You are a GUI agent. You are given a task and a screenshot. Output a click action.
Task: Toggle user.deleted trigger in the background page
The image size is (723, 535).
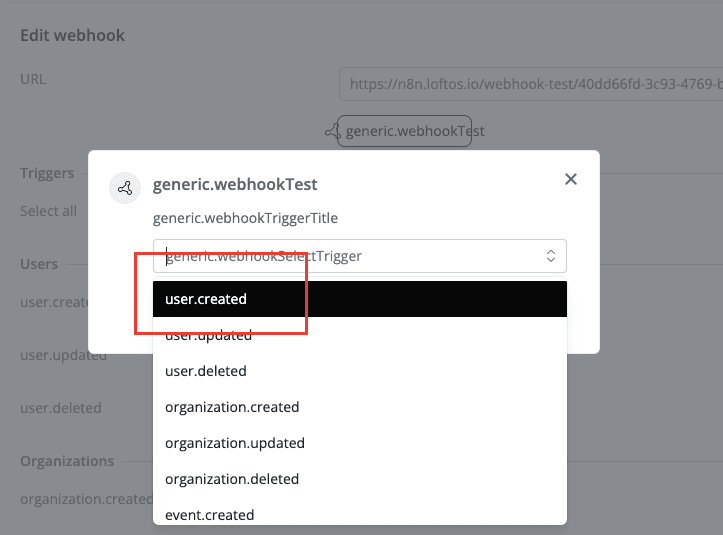60,408
